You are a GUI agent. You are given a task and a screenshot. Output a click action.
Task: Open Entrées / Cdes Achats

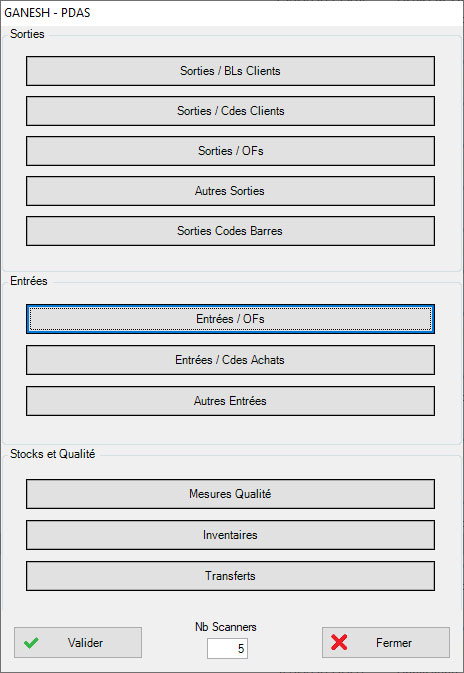pos(230,360)
